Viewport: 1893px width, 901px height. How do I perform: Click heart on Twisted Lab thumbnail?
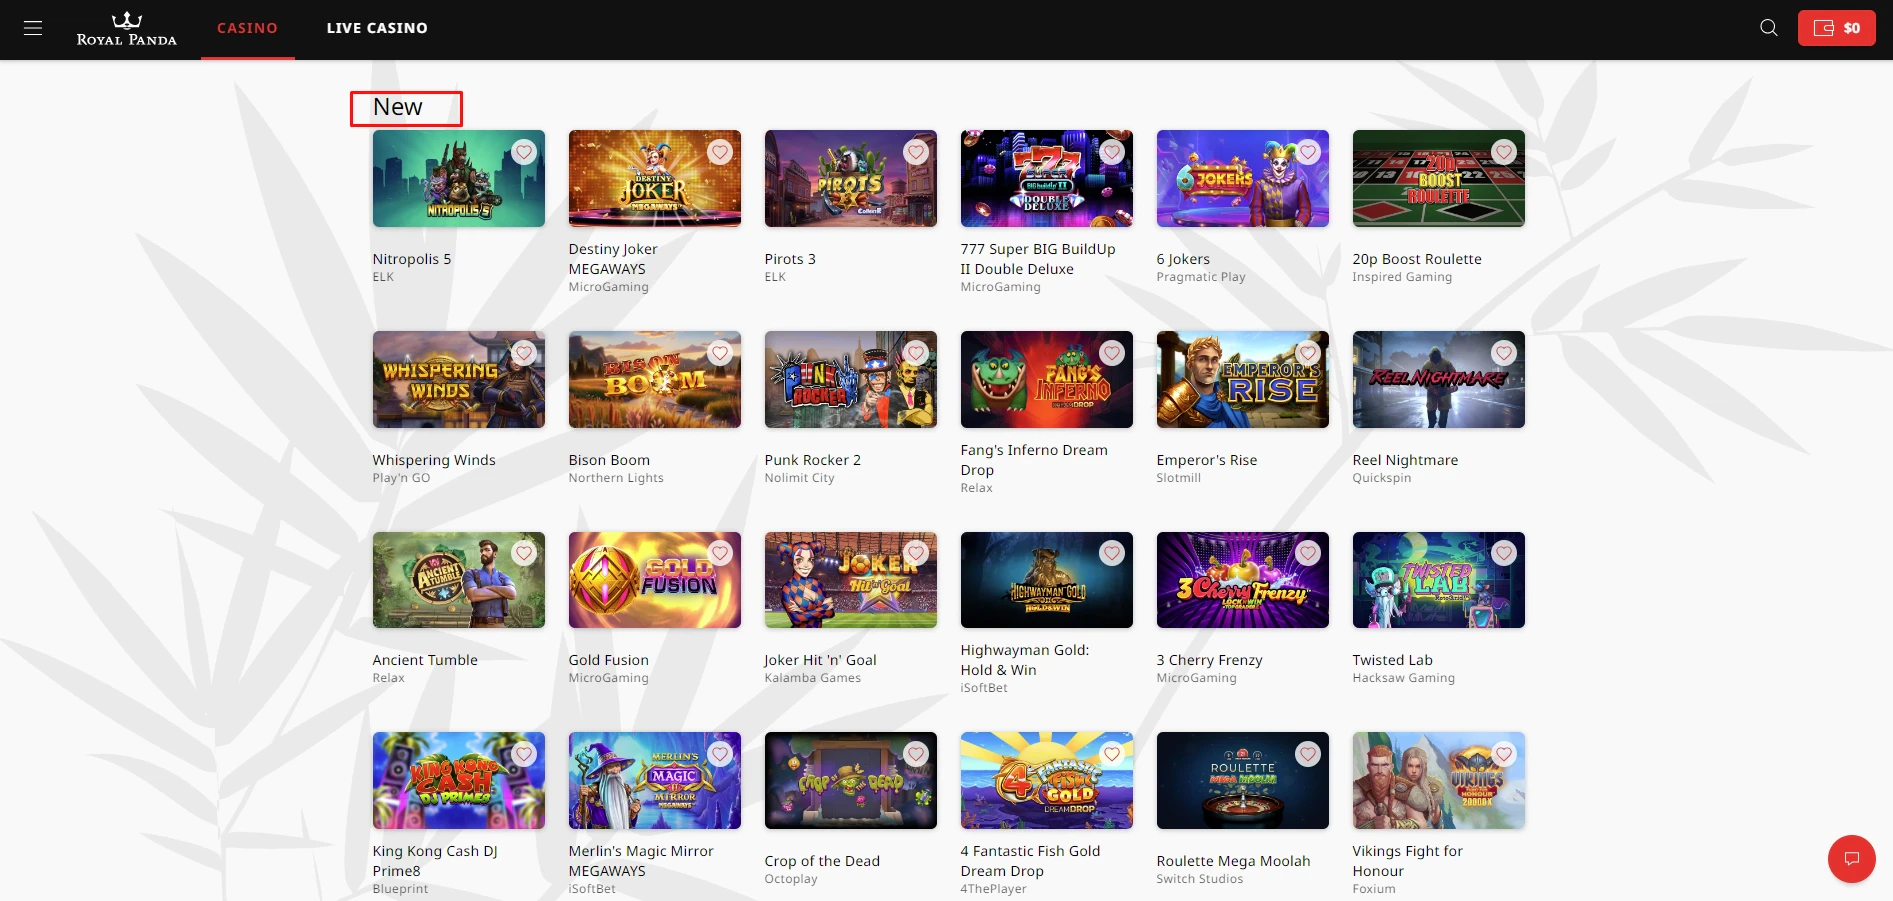[1504, 553]
